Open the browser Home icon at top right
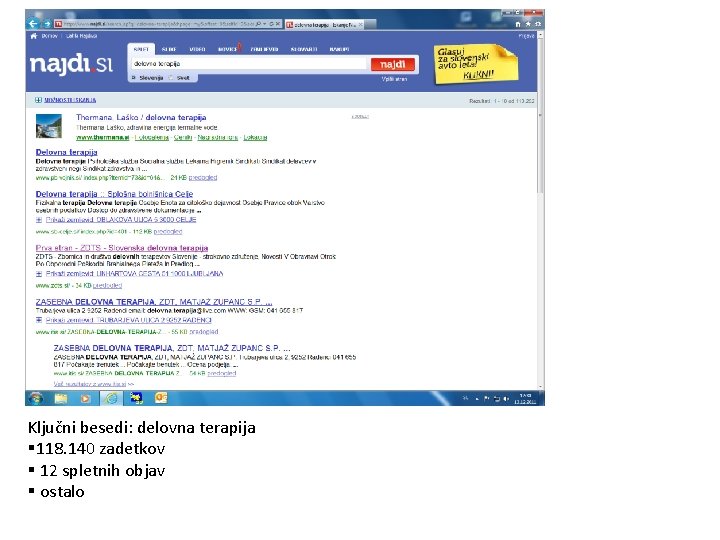This screenshot has width=720, height=540. pos(518,24)
